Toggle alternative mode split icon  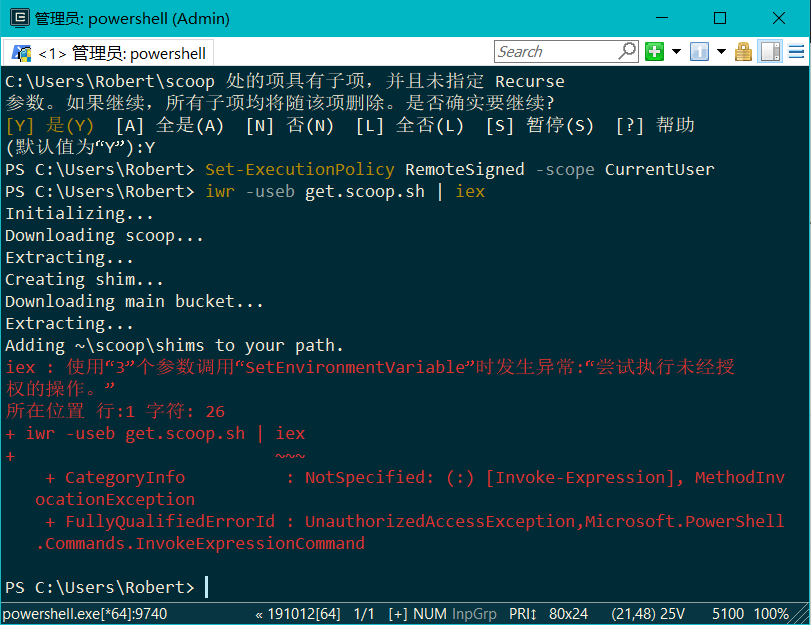[770, 52]
